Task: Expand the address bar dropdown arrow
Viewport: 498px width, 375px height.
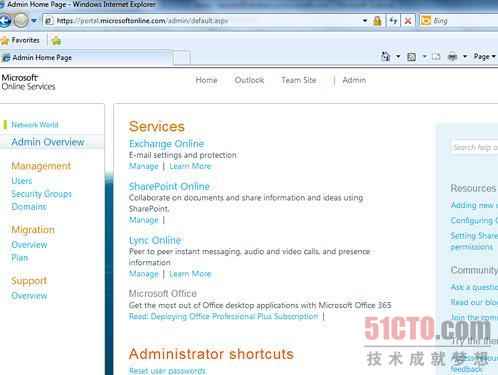Action: click(365, 21)
